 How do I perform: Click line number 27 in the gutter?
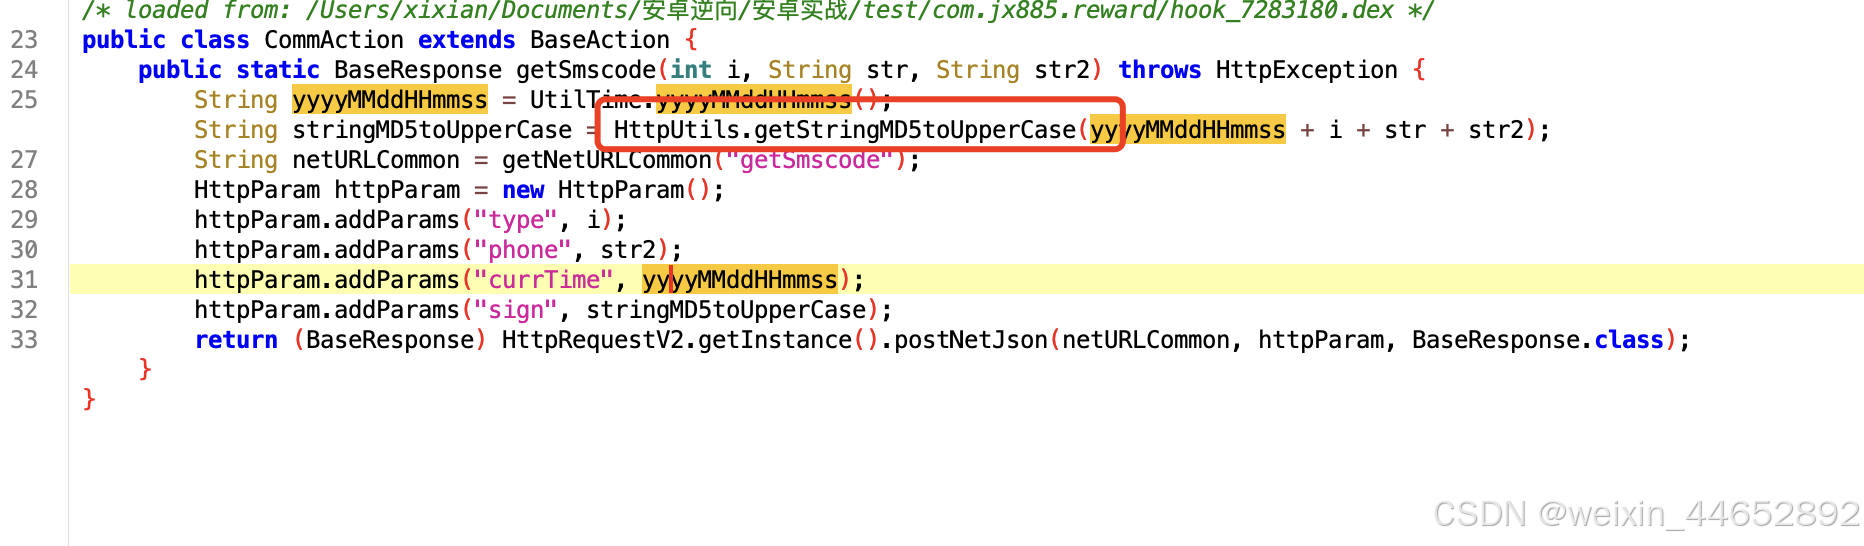(x=24, y=160)
